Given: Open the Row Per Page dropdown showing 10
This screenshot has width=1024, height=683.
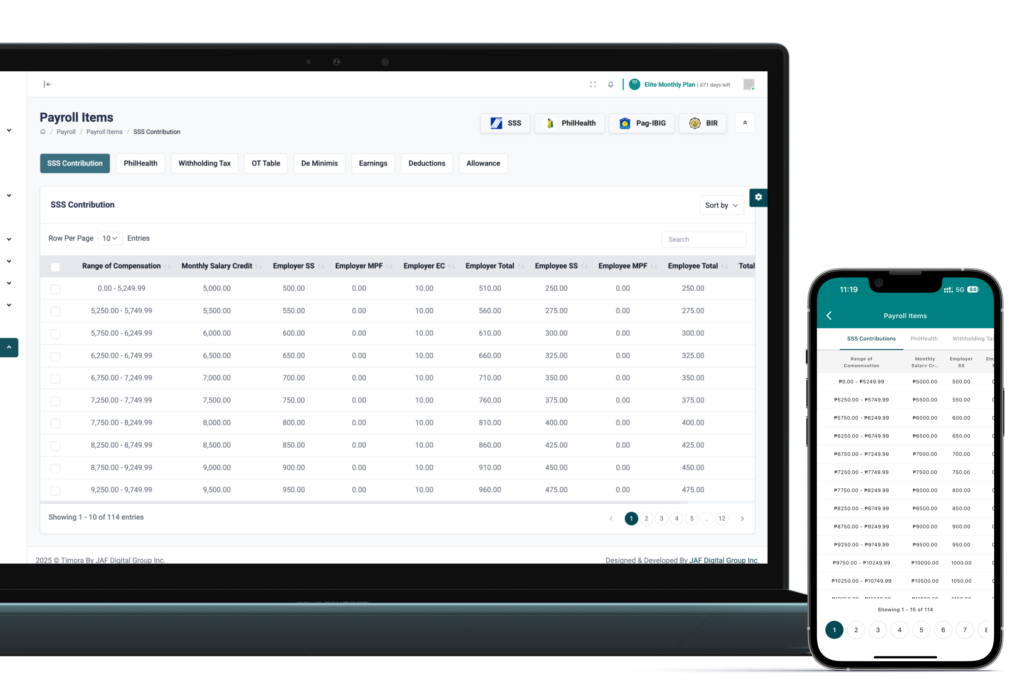Looking at the screenshot, I should pos(110,238).
